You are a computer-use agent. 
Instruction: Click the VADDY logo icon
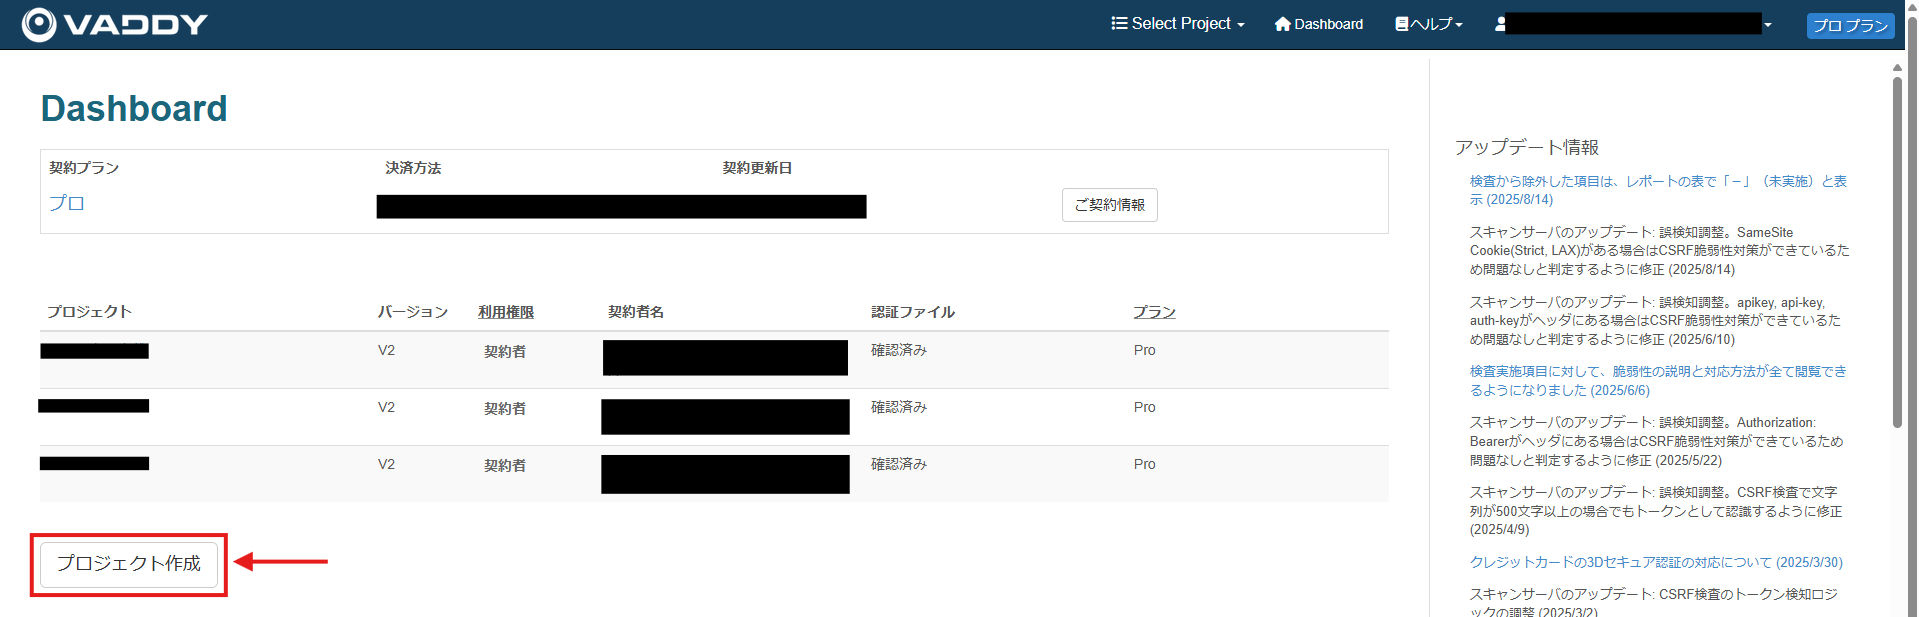[x=39, y=24]
